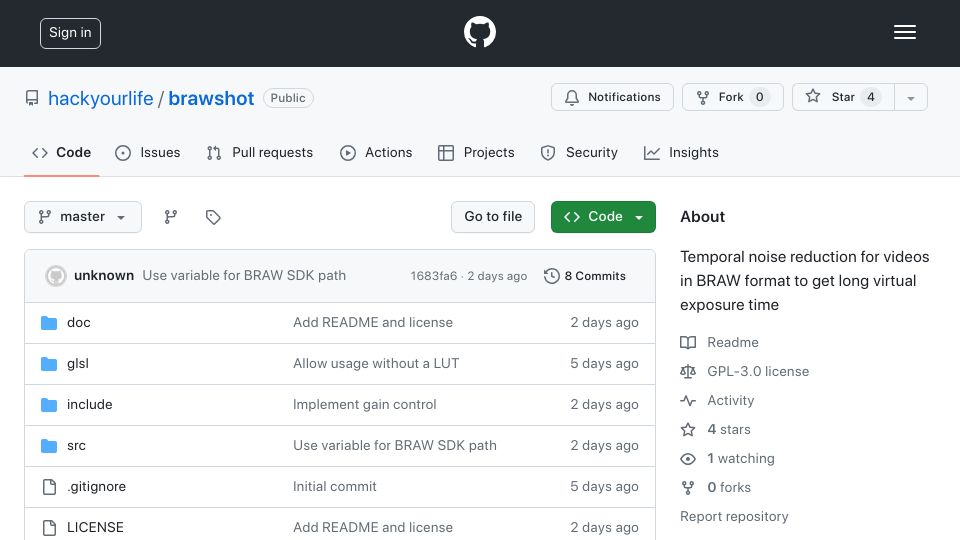Click the Go to file button
The width and height of the screenshot is (960, 540).
(493, 217)
